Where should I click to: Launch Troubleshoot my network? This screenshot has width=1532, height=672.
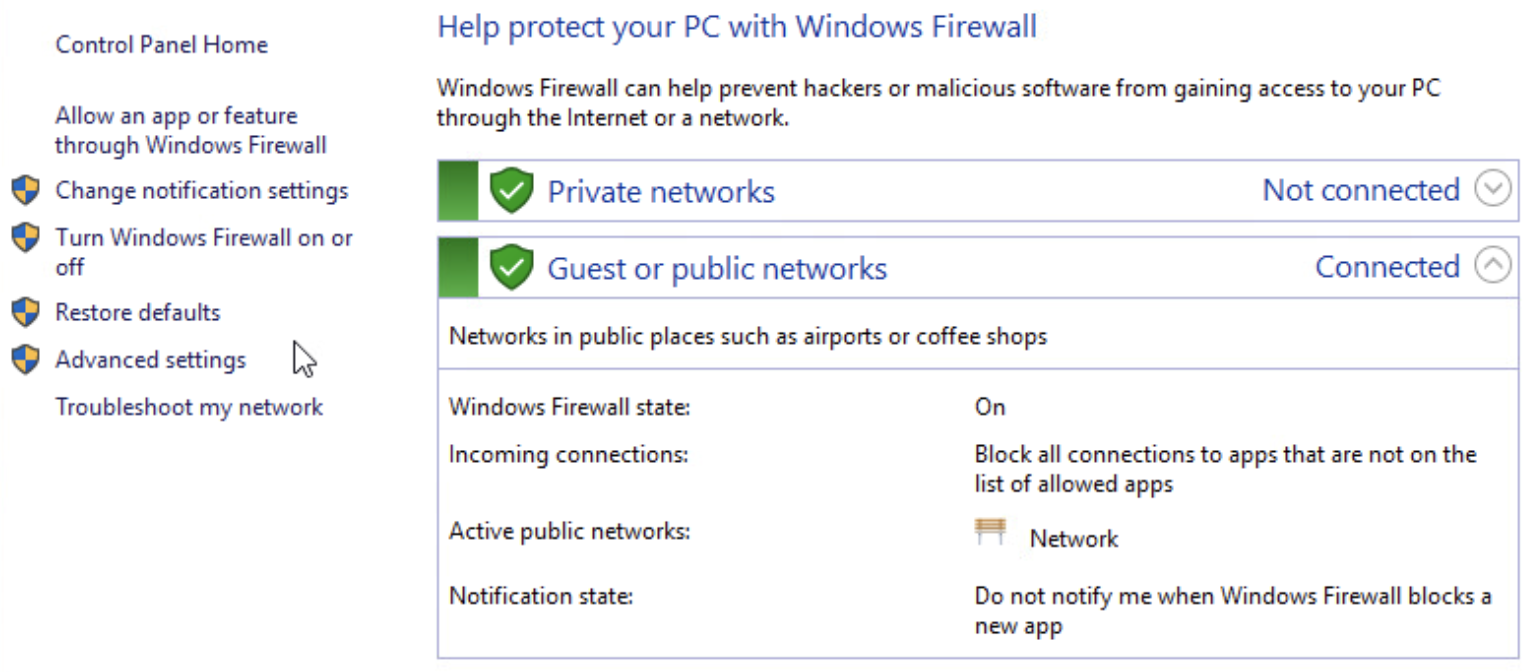pos(189,407)
